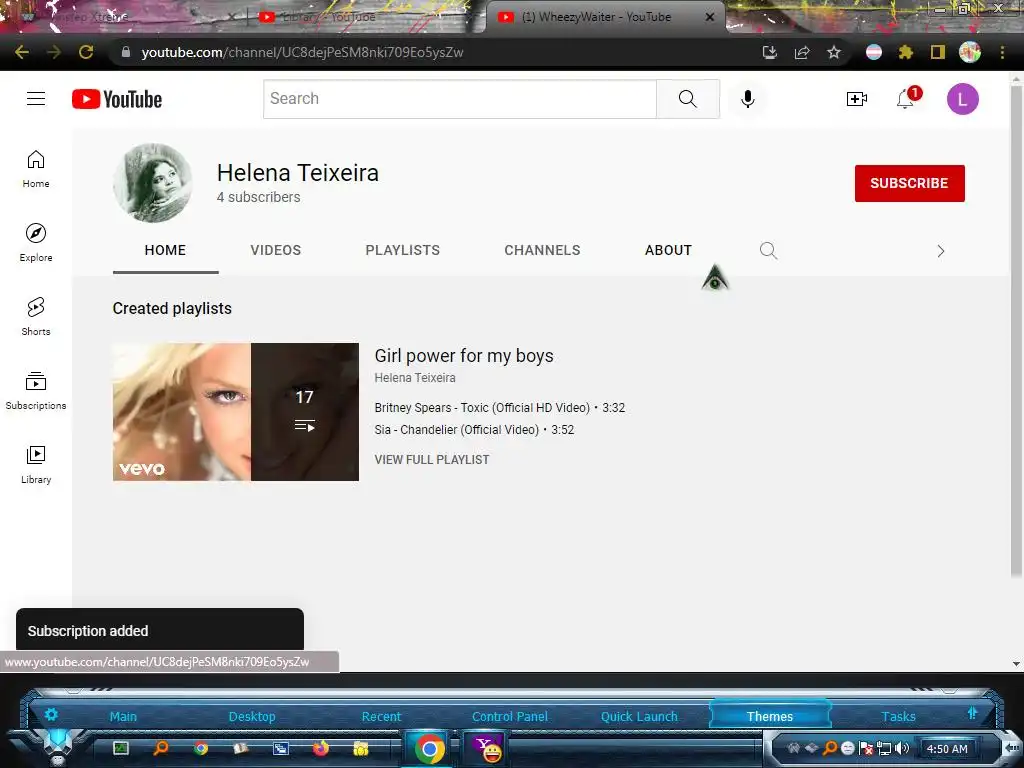Screen dimensions: 1024x768
Task: Click inside the YouTube Search field
Action: pyautogui.click(x=460, y=99)
